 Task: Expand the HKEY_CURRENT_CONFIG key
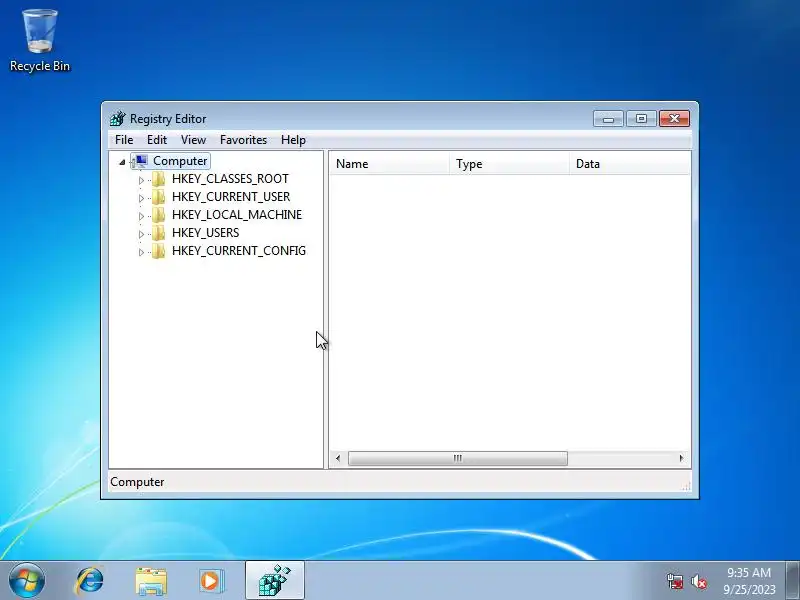pyautogui.click(x=141, y=252)
